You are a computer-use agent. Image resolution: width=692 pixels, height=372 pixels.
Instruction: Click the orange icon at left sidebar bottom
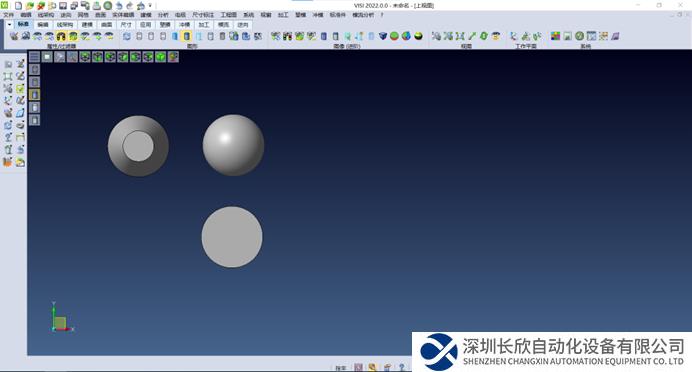pos(8,162)
